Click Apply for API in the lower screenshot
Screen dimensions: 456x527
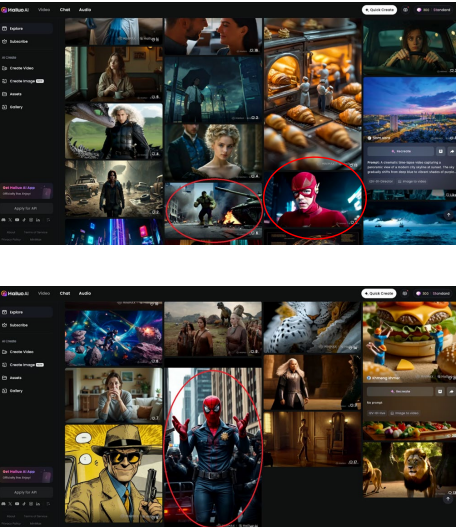point(26,492)
